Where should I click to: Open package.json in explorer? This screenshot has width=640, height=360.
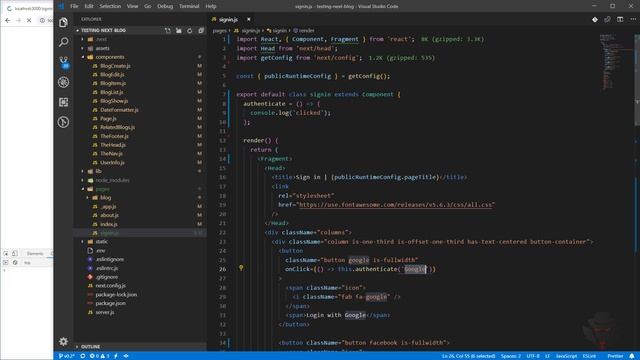(110, 303)
